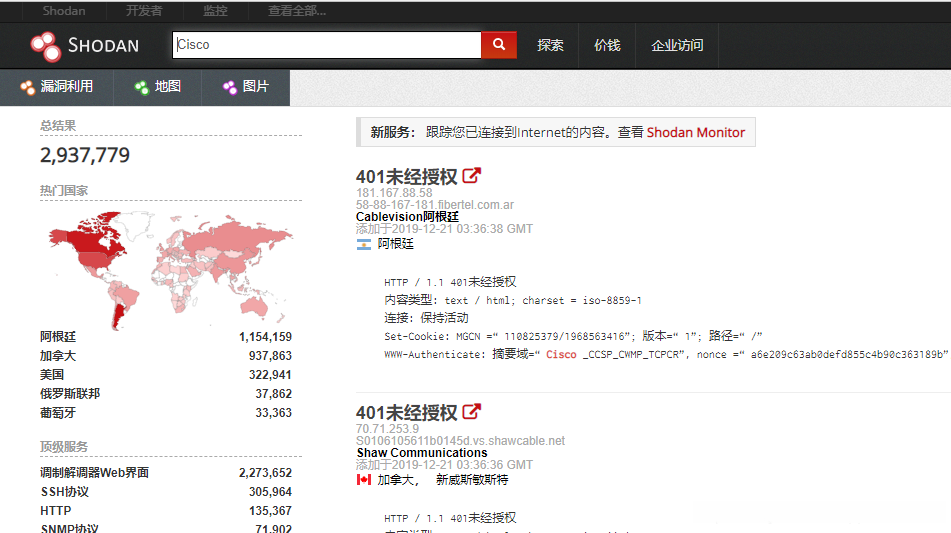
Task: Click count 2,273,652 beside 调制解调器Web界面
Action: (x=265, y=473)
